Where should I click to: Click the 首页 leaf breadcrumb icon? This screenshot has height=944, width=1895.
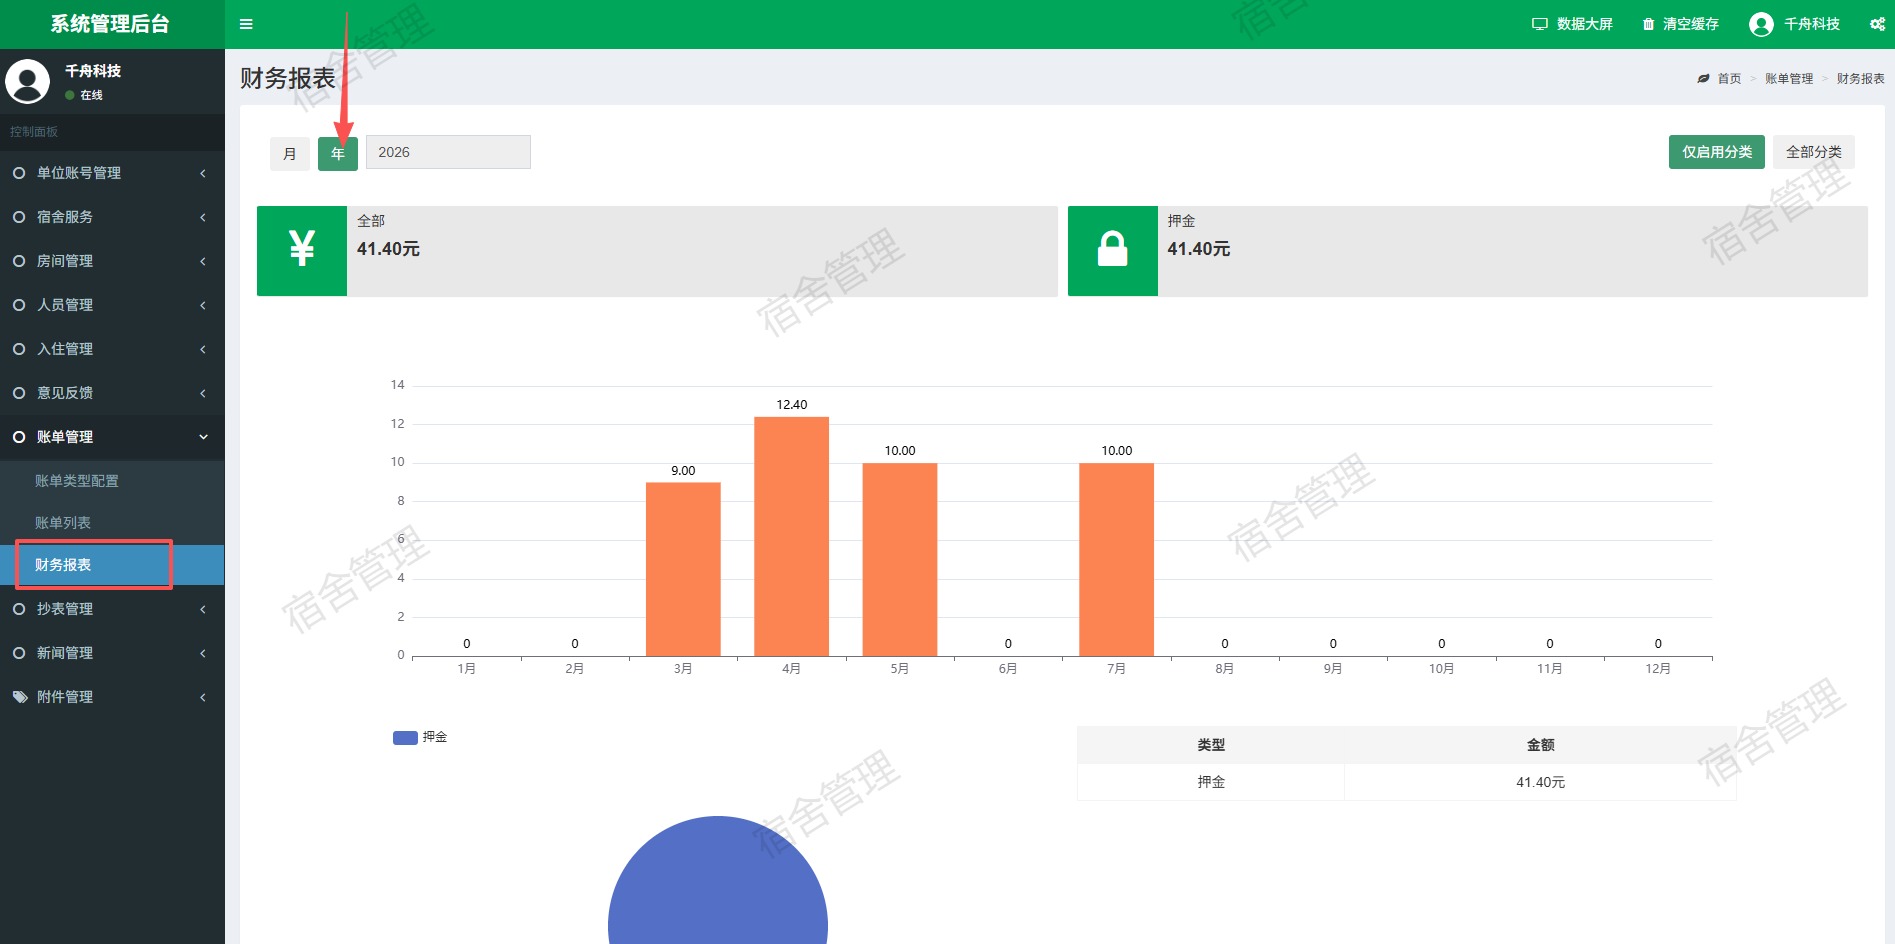click(1703, 78)
